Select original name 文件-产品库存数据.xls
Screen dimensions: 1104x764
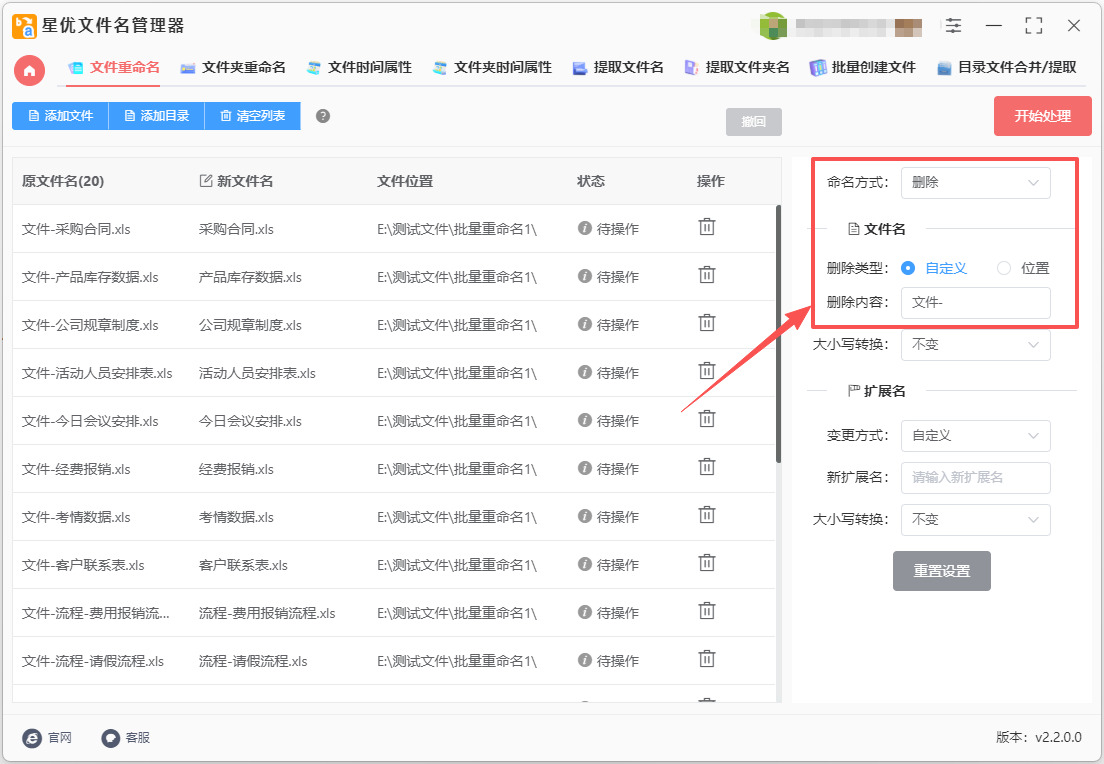click(90, 277)
